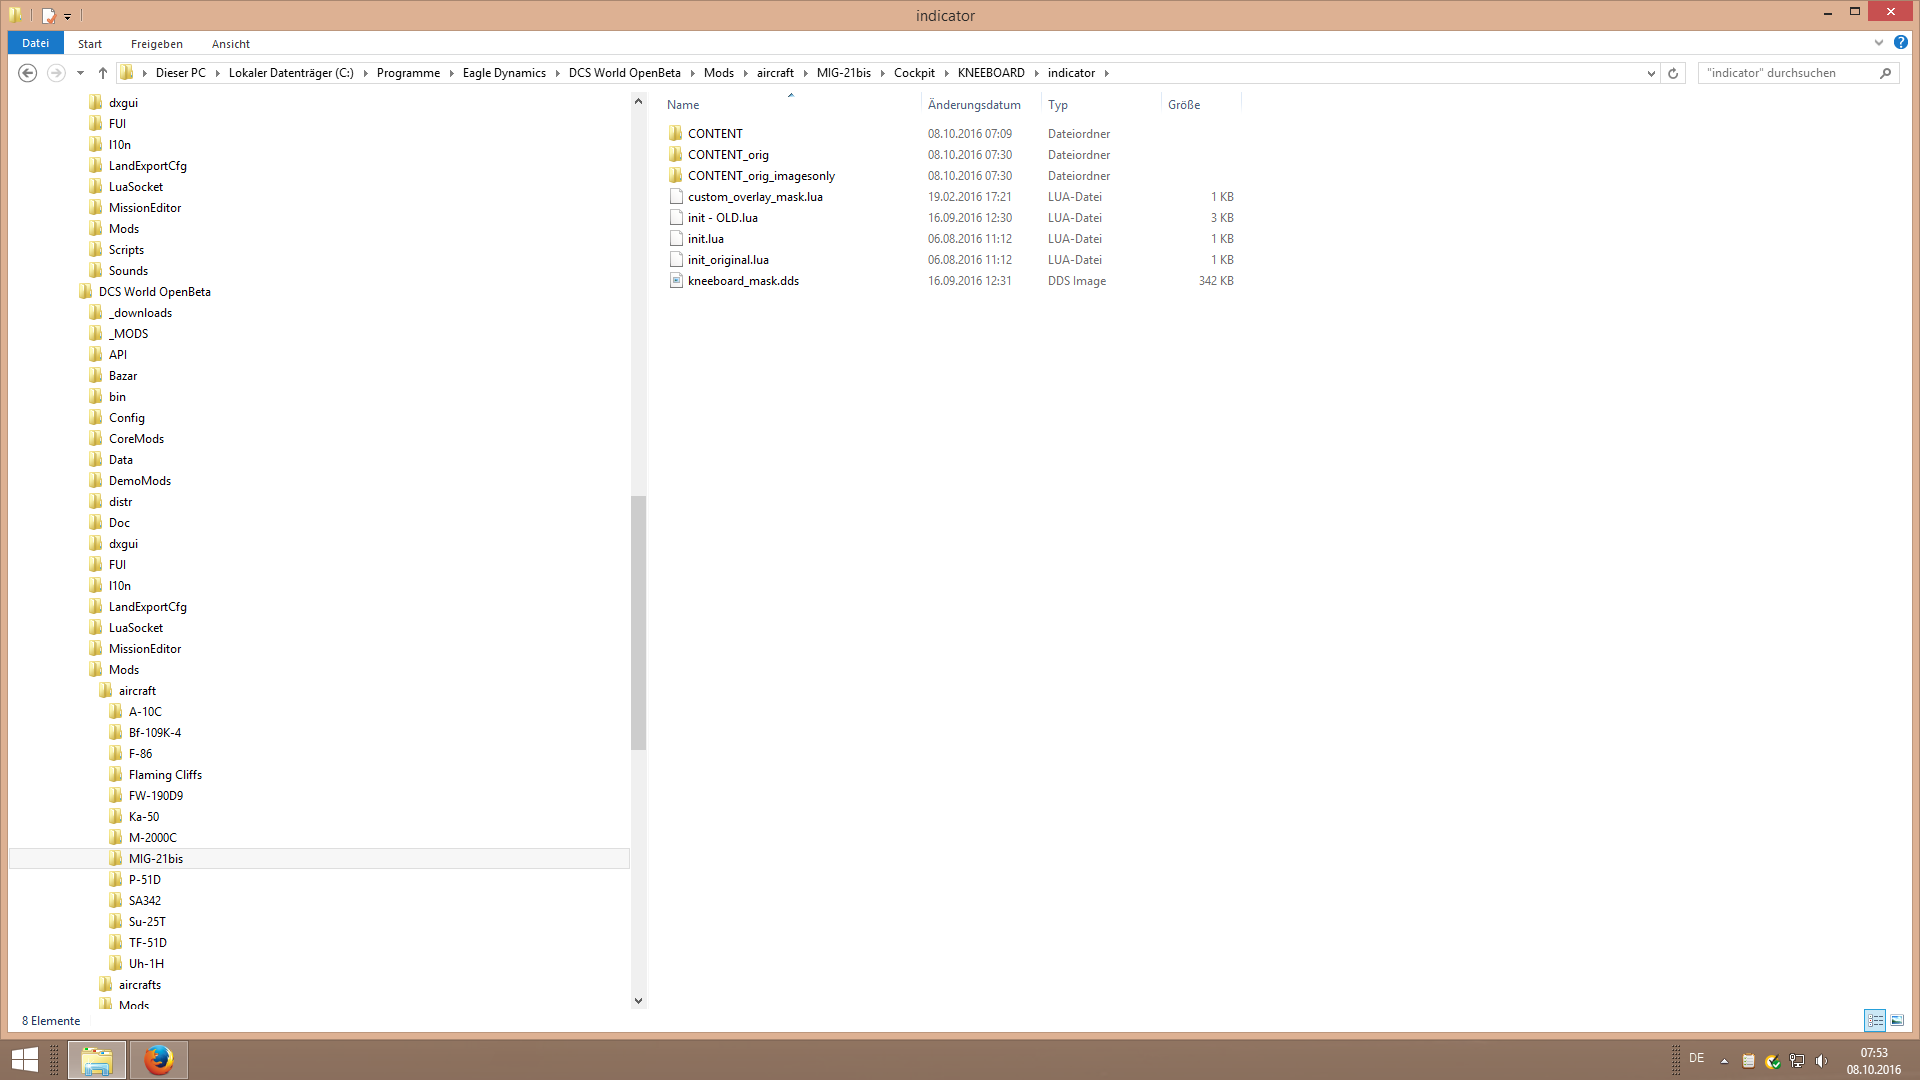Select aircrafts folder in the tree
The height and width of the screenshot is (1080, 1920).
(139, 985)
